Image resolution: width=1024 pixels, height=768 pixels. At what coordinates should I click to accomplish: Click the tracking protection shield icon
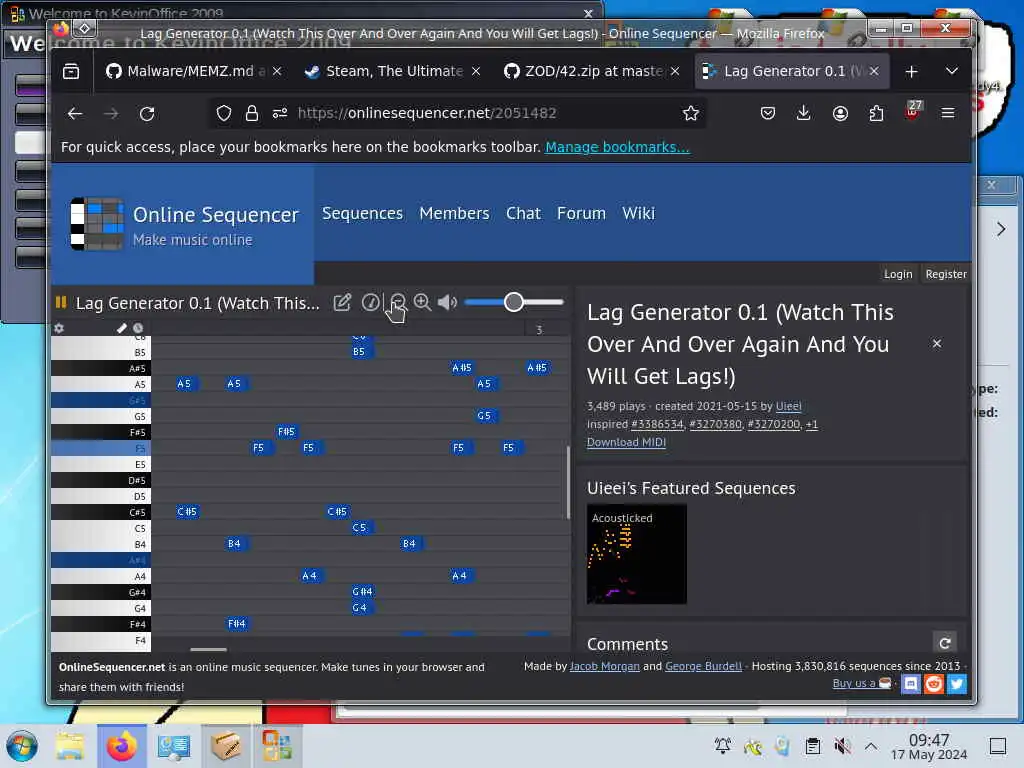tap(224, 114)
